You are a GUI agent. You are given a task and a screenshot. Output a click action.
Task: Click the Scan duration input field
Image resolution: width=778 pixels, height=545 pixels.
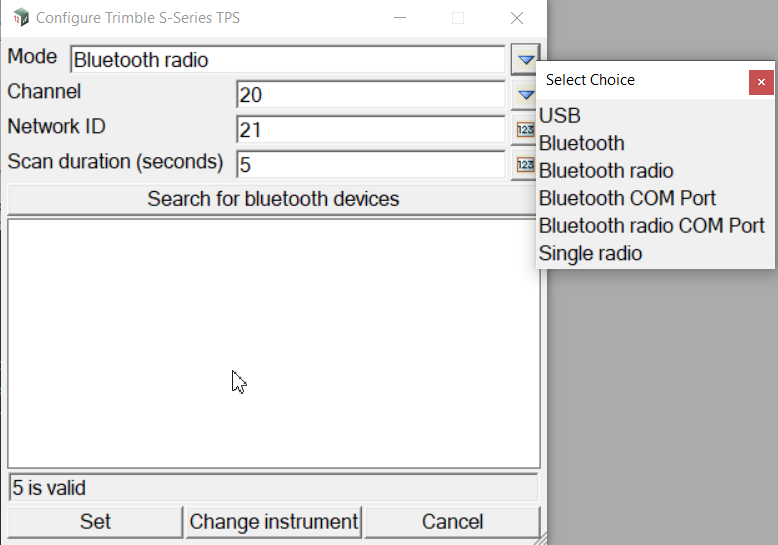point(371,164)
